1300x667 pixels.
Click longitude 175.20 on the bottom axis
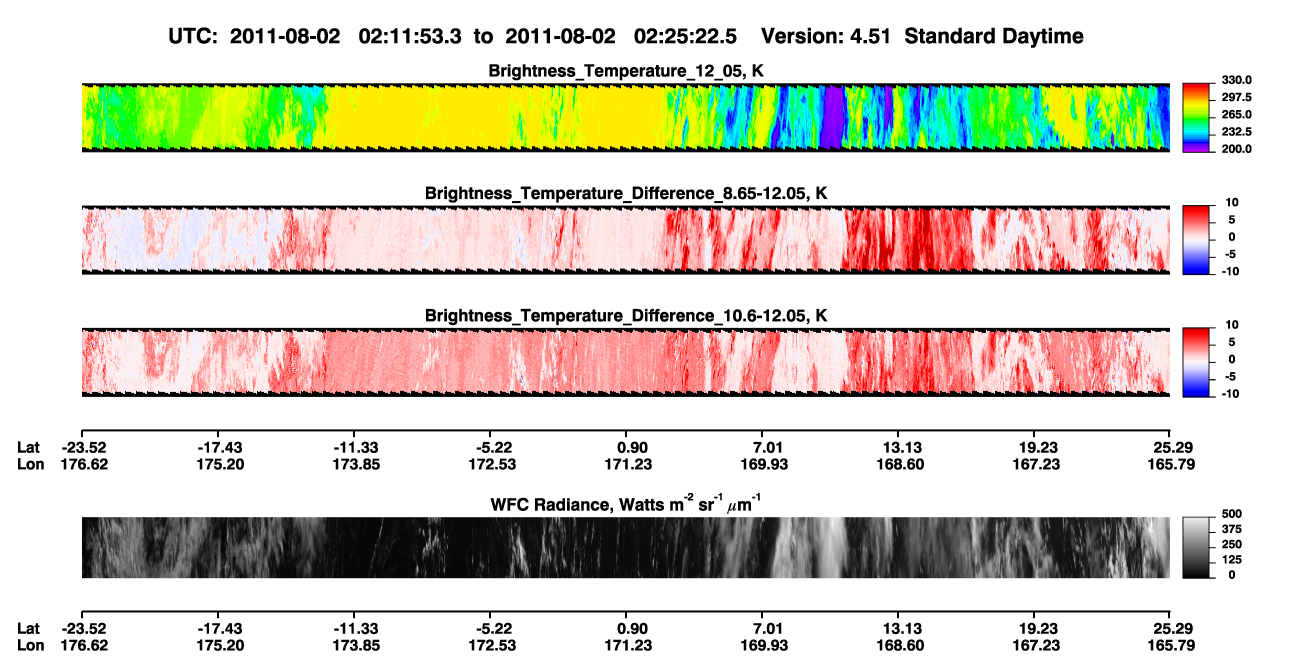(218, 645)
